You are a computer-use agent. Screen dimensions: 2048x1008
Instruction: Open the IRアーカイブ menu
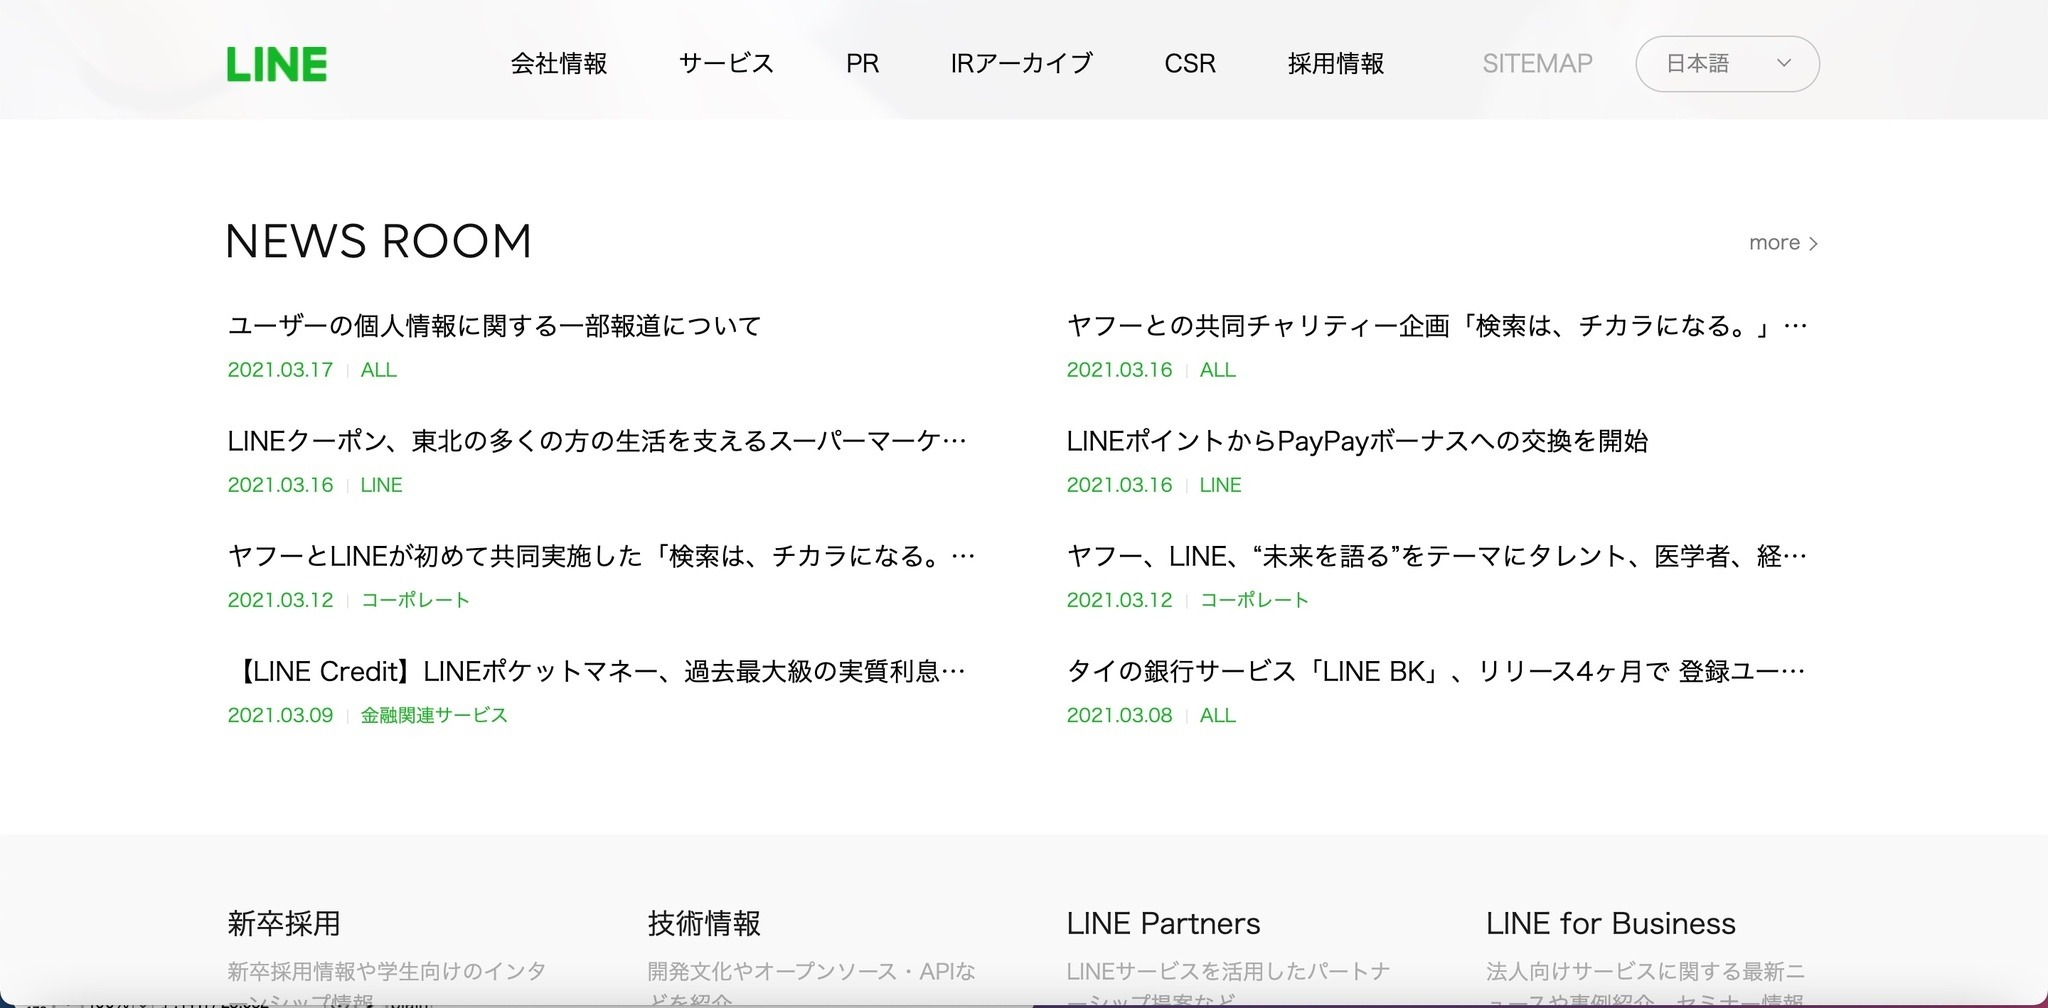[x=1021, y=64]
